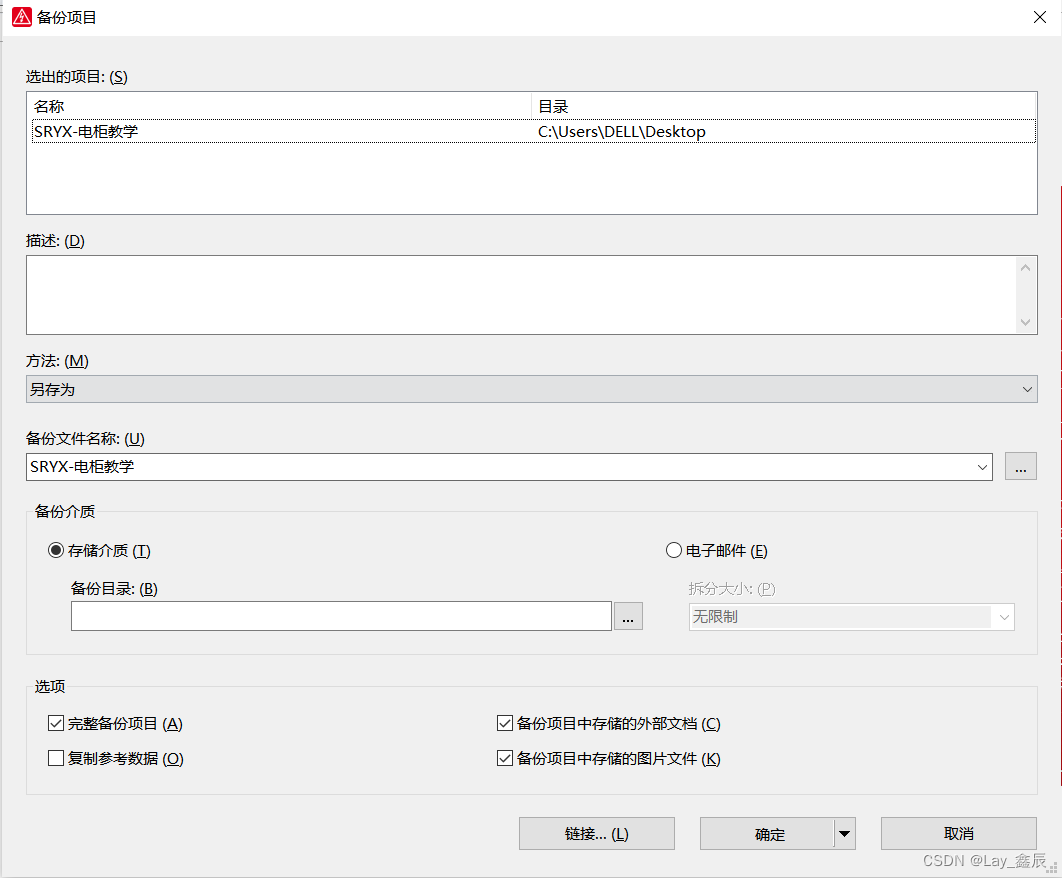Screen dimensions: 1062x878
Task: Click the 确定 button
Action: point(767,834)
